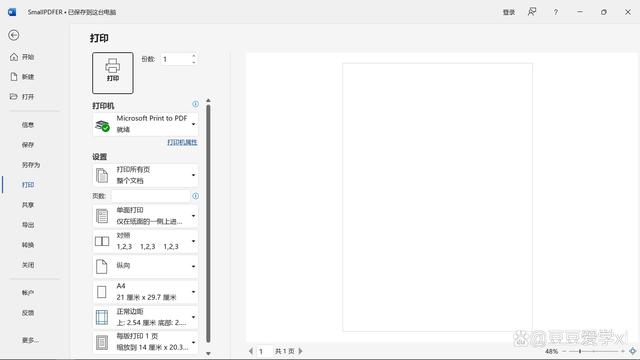
Task: Click the info icon next to 页数 field
Action: click(196, 196)
